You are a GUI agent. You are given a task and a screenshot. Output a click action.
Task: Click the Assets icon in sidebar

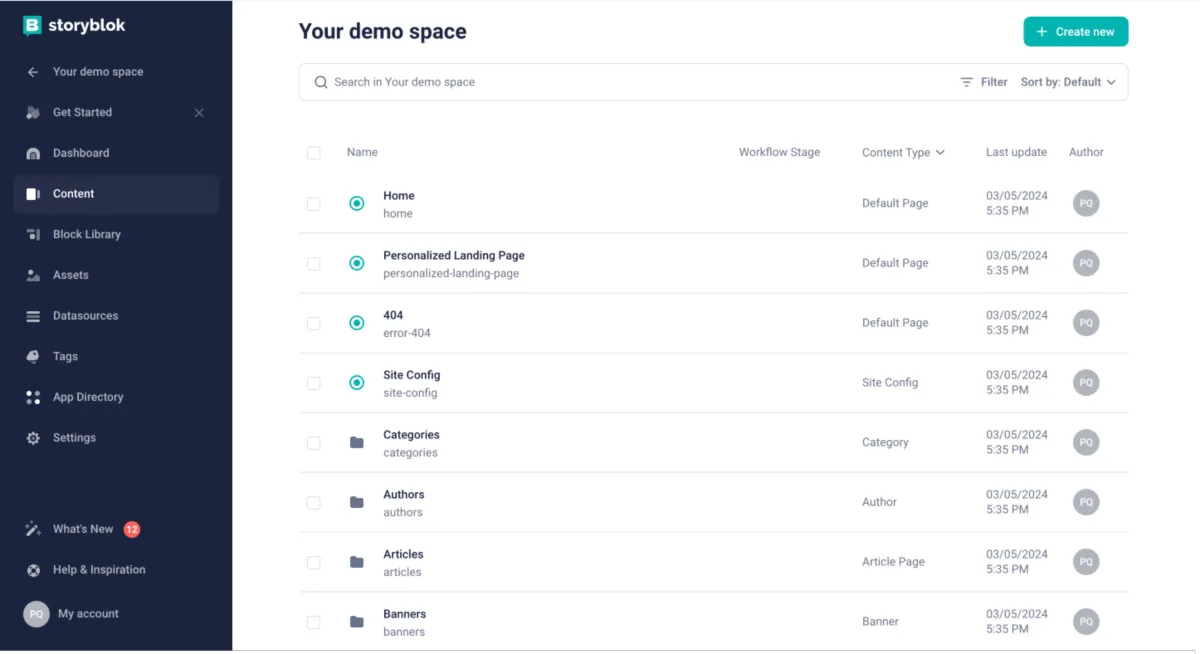[33, 275]
